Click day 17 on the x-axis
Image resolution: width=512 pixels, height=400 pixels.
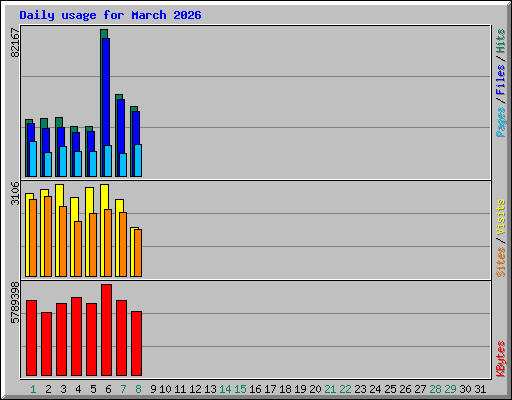click(270, 389)
